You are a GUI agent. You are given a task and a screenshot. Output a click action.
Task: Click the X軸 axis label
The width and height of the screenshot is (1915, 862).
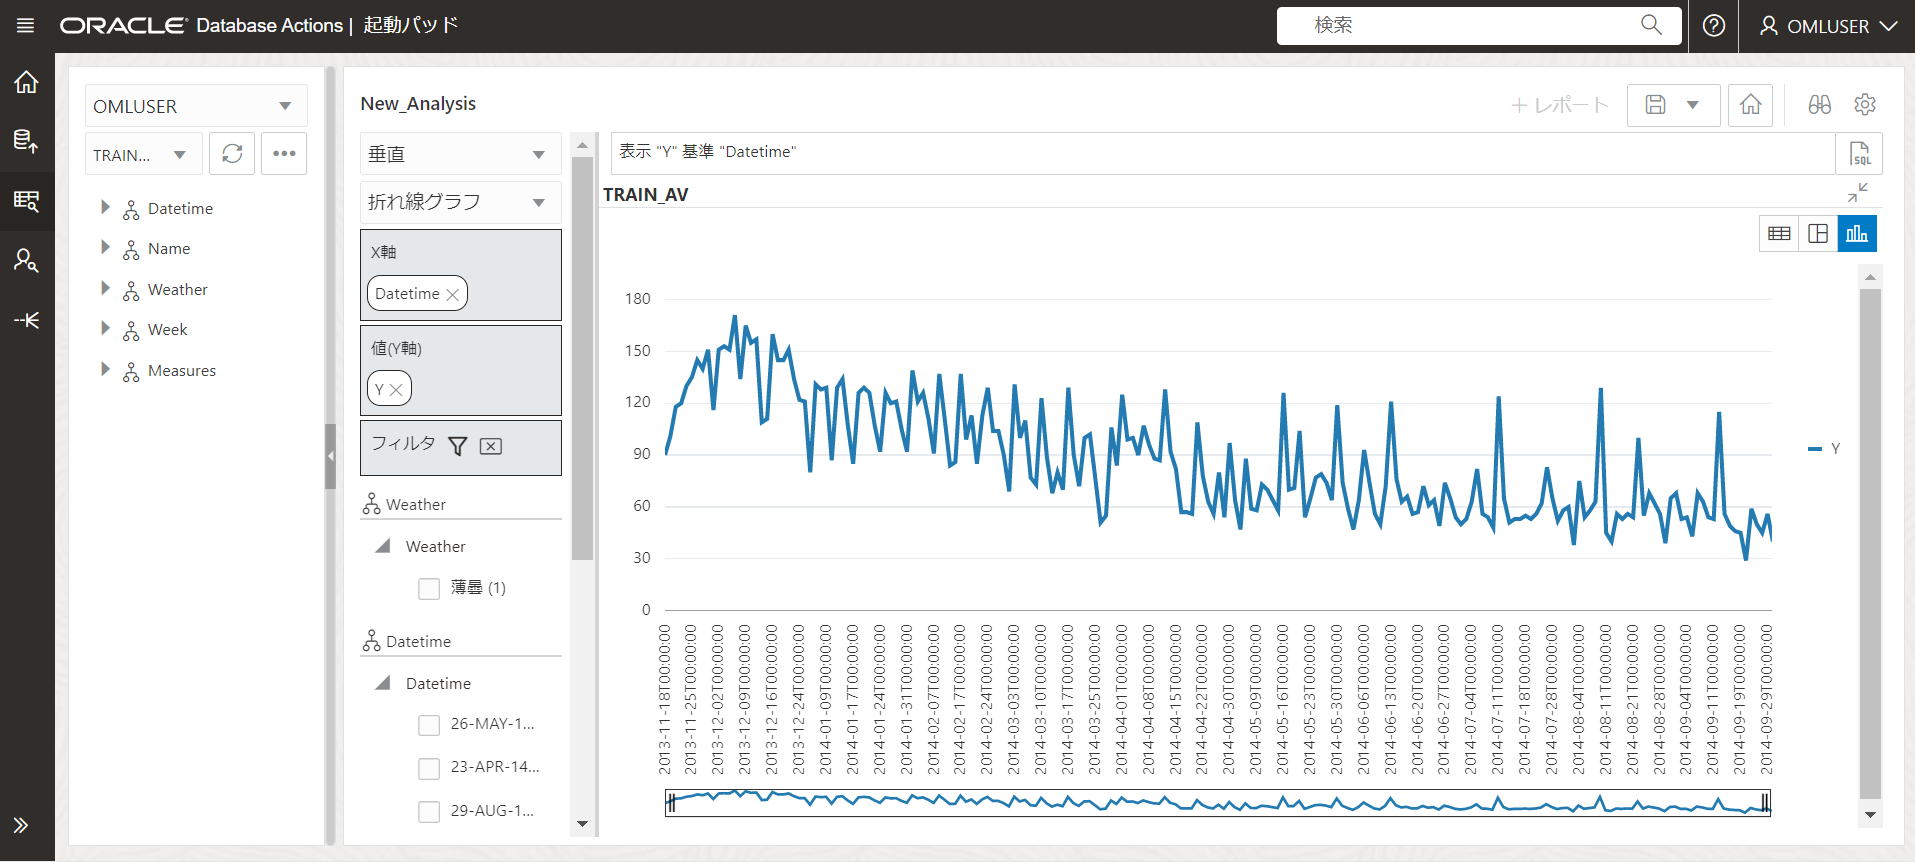(x=383, y=252)
